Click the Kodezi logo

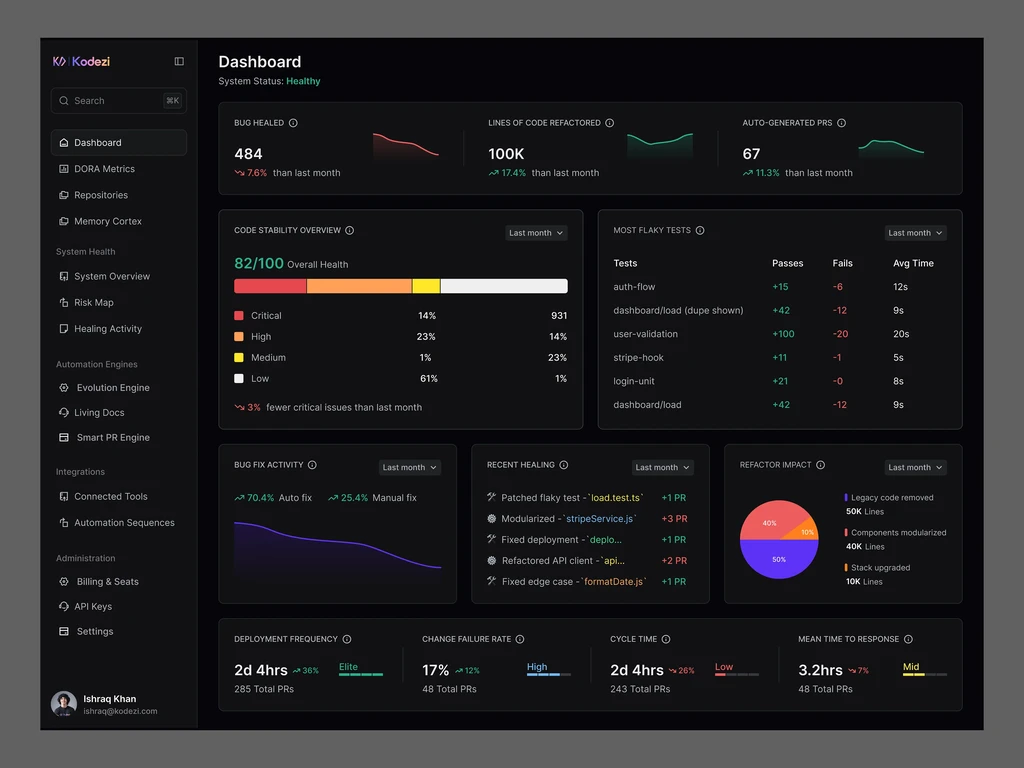[82, 61]
